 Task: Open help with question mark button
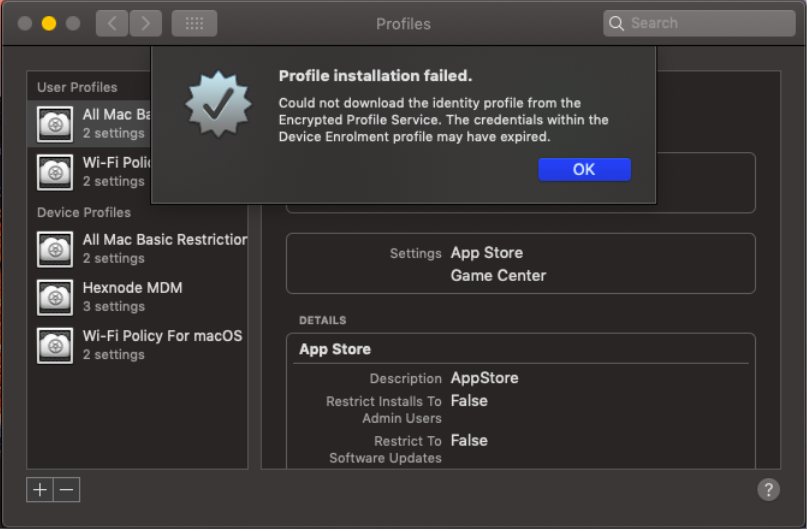tap(768, 489)
